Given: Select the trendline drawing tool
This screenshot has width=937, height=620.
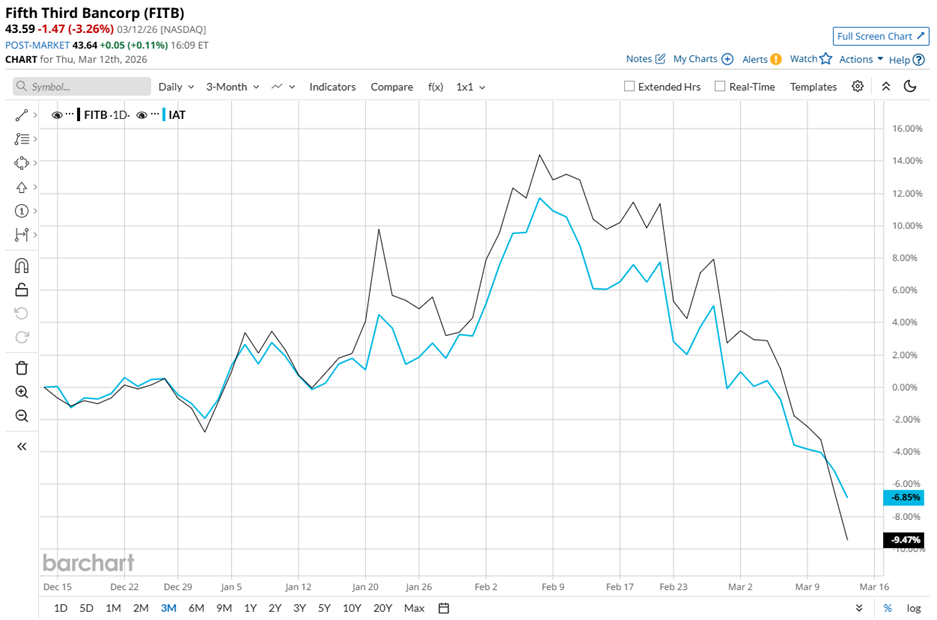Looking at the screenshot, I should coord(19,115).
